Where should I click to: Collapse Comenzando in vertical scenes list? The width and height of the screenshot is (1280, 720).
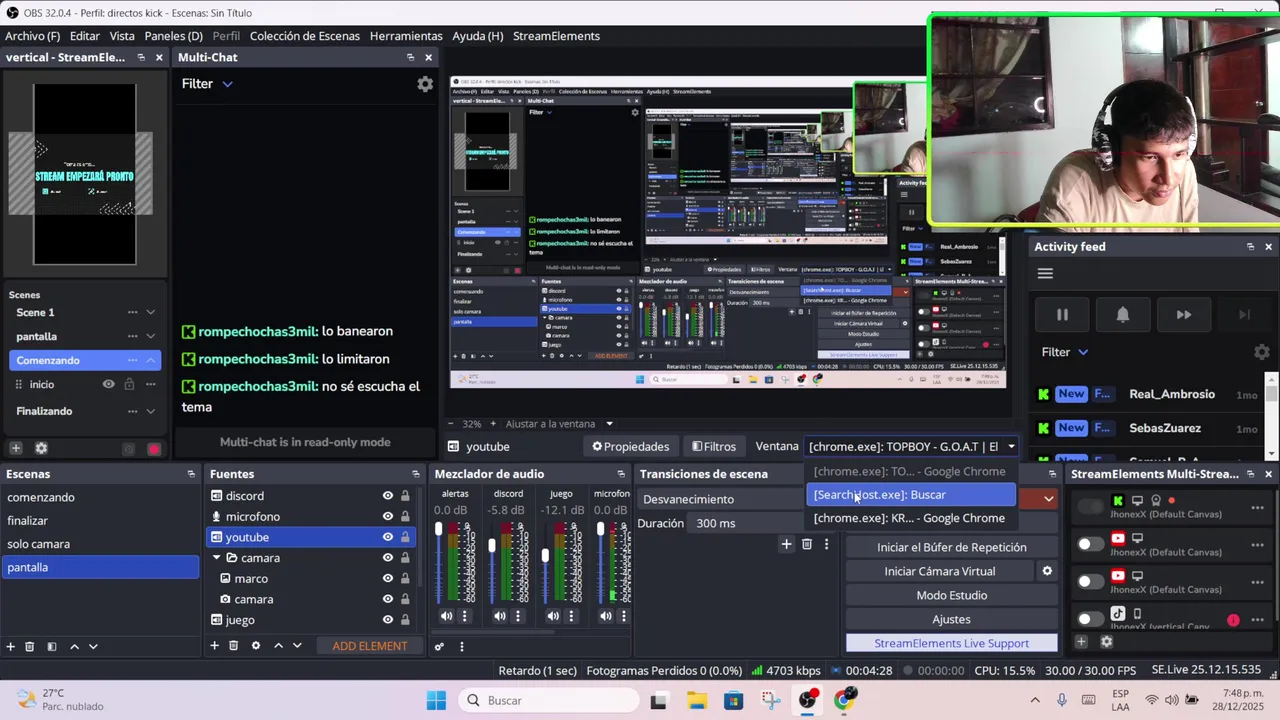click(150, 360)
